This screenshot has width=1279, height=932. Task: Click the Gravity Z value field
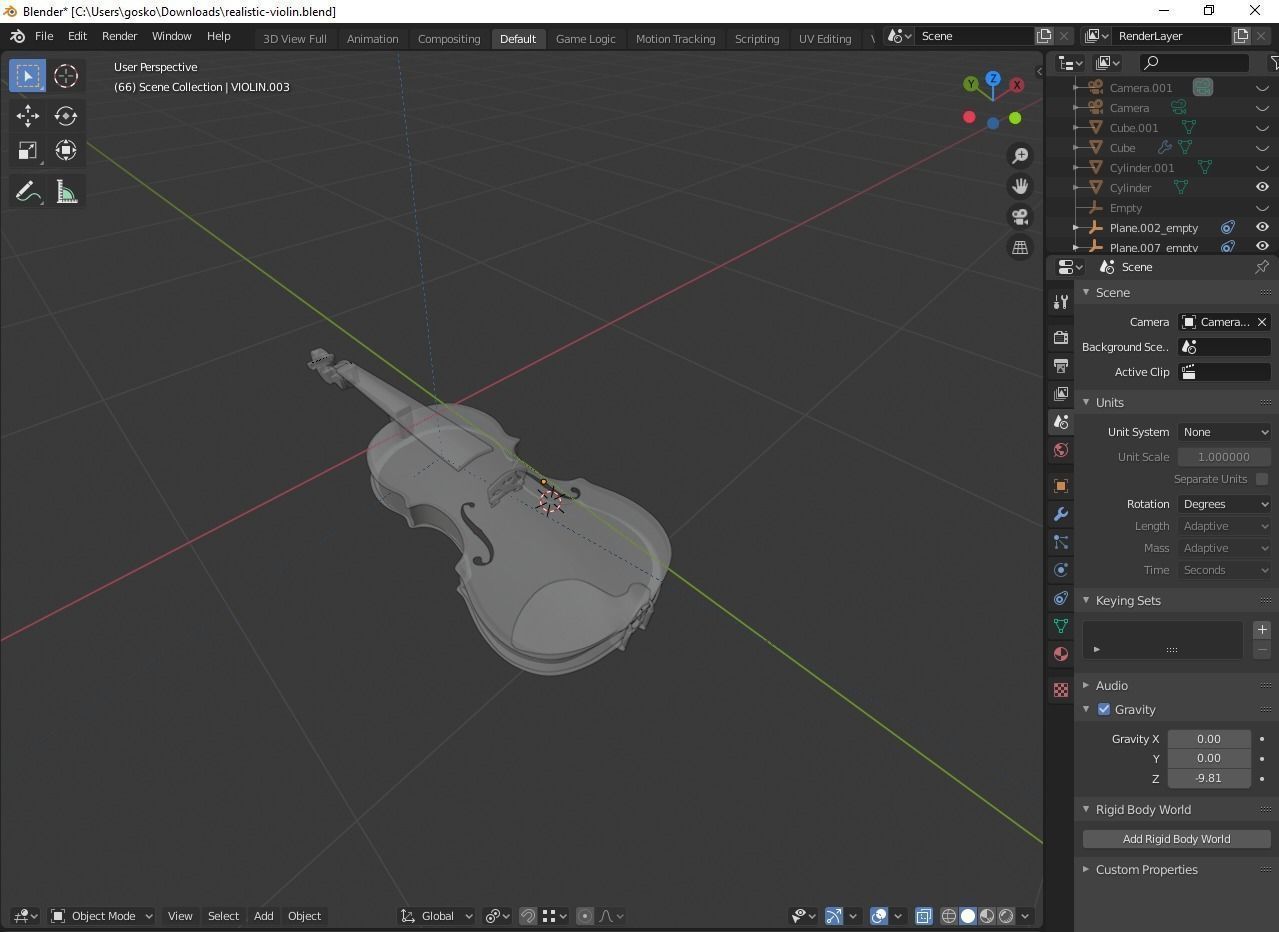tap(1208, 778)
